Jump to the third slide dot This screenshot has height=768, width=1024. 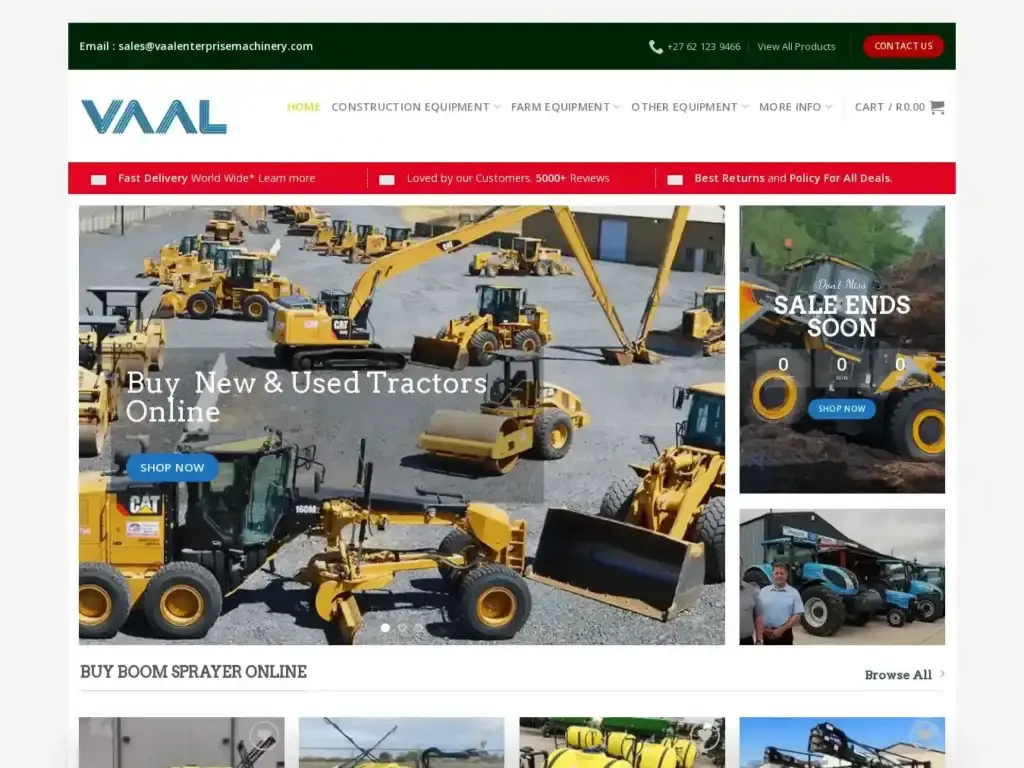tap(419, 628)
